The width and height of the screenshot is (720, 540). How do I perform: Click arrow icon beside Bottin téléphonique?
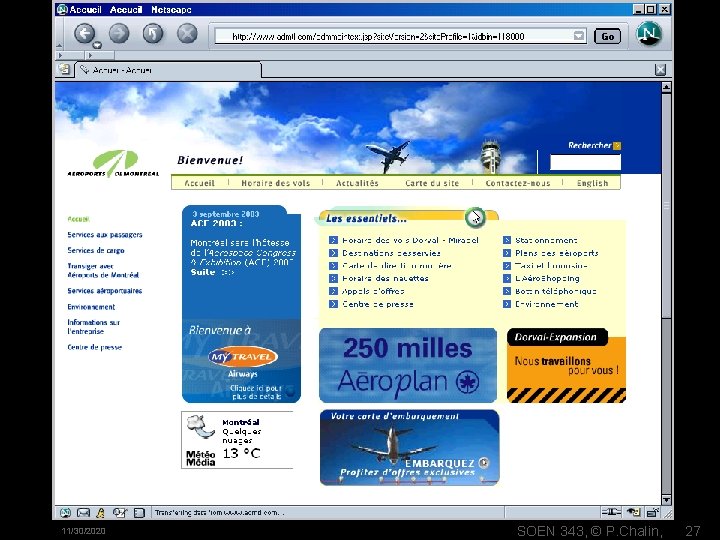point(507,291)
